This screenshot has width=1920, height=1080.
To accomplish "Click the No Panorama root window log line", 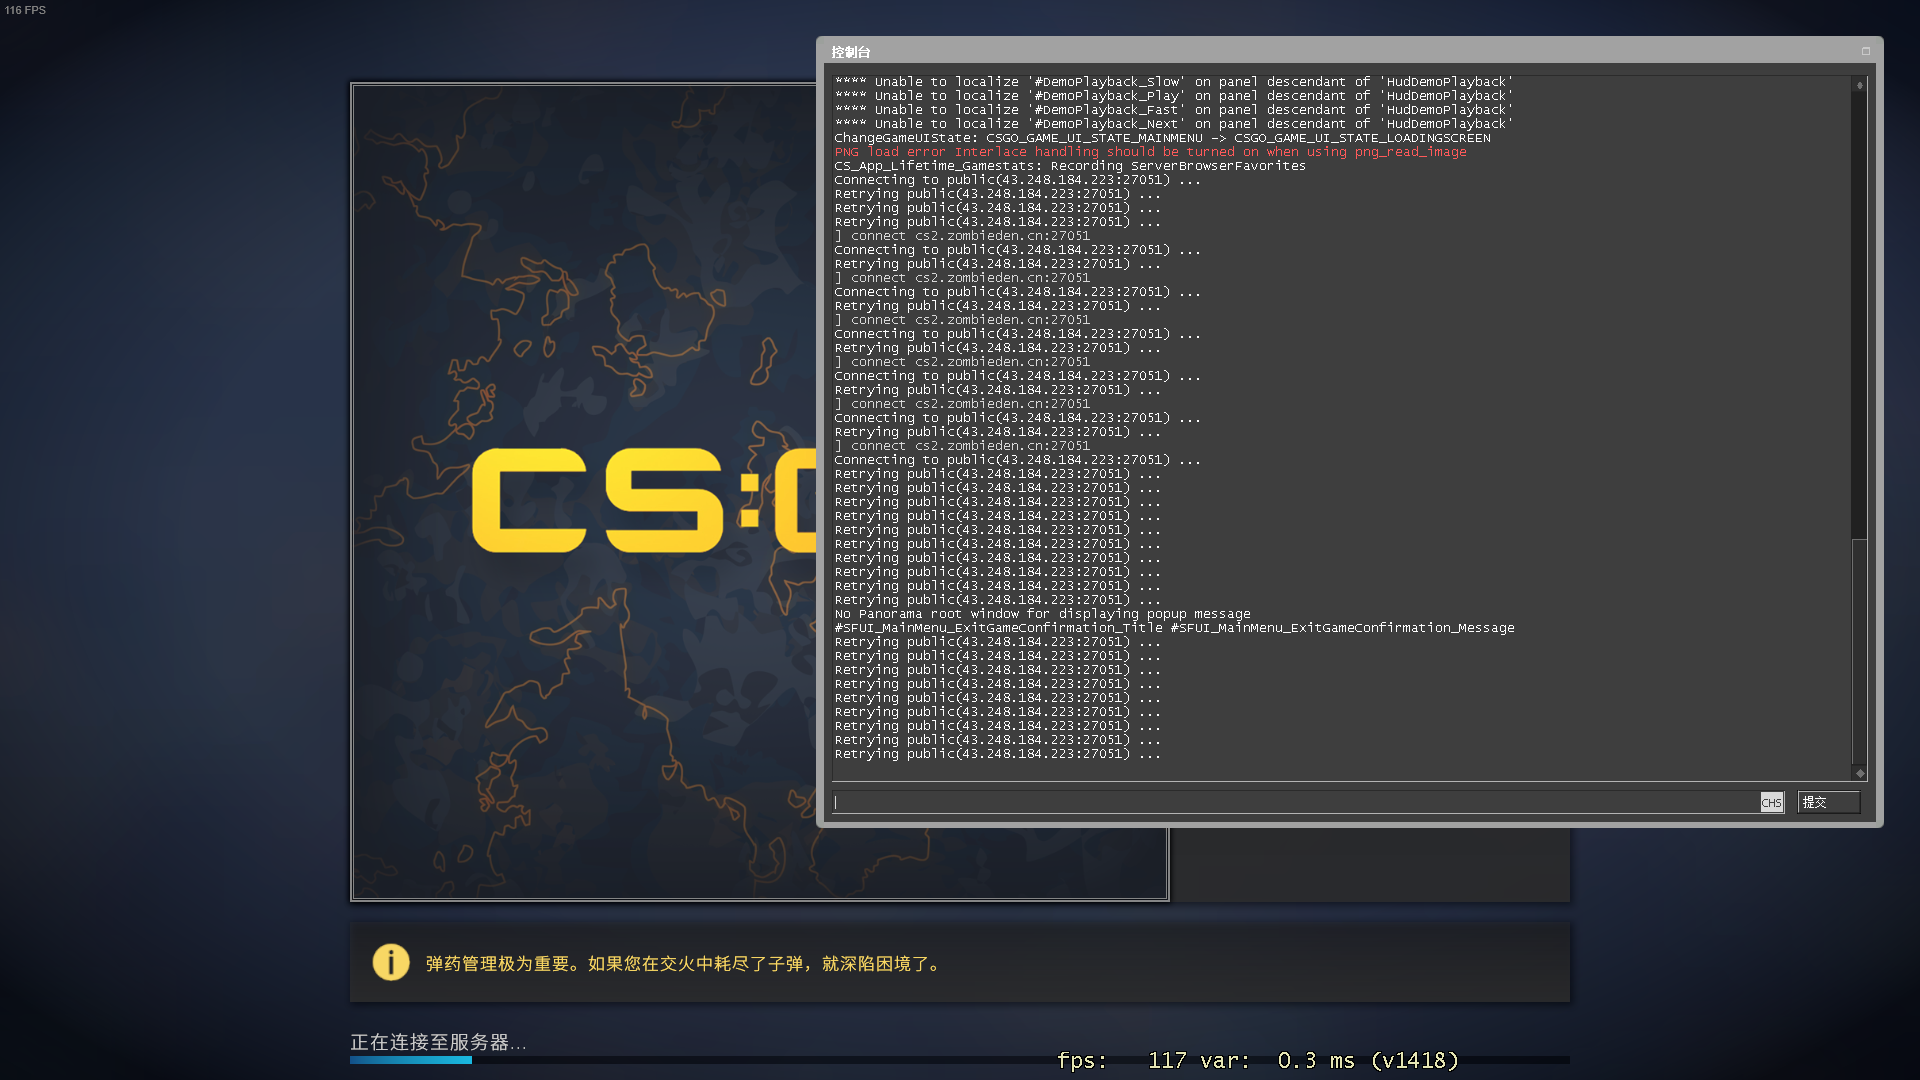I will pos(1042,614).
